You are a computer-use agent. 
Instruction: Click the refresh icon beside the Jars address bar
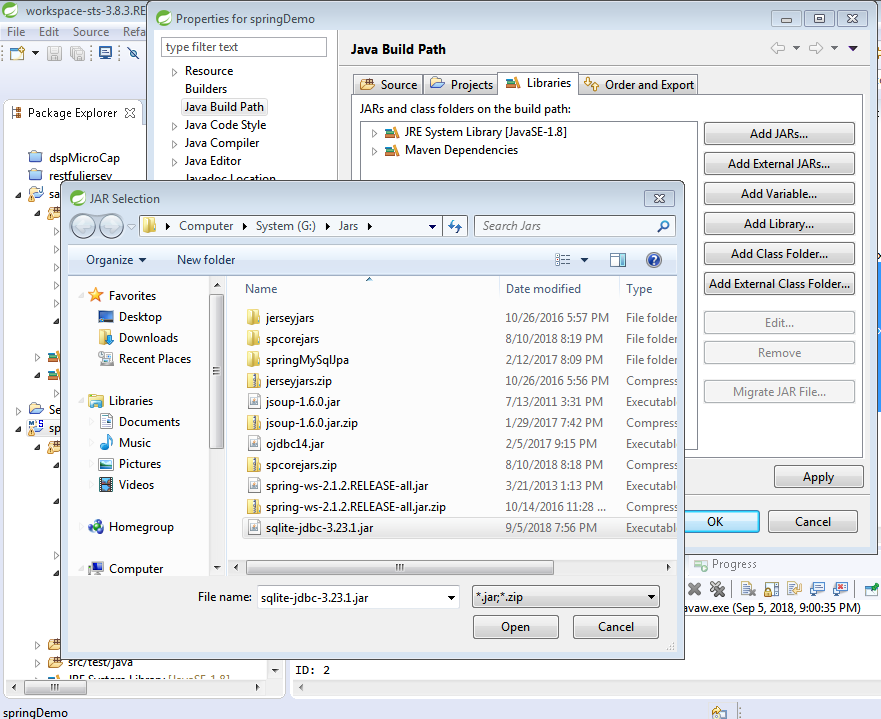[455, 226]
